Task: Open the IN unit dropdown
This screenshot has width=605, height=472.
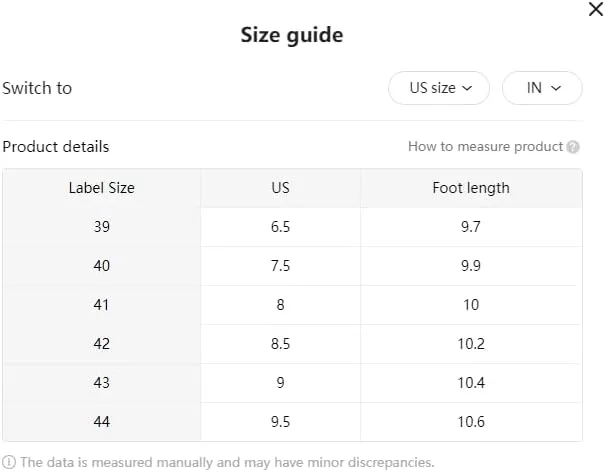Action: click(x=542, y=88)
